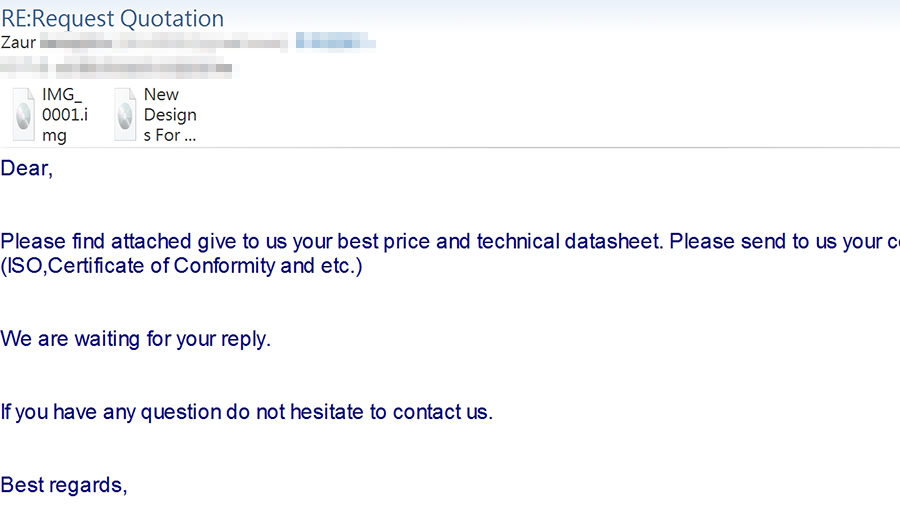Select sender name Zaur
This screenshot has width=900, height=507.
[x=18, y=42]
